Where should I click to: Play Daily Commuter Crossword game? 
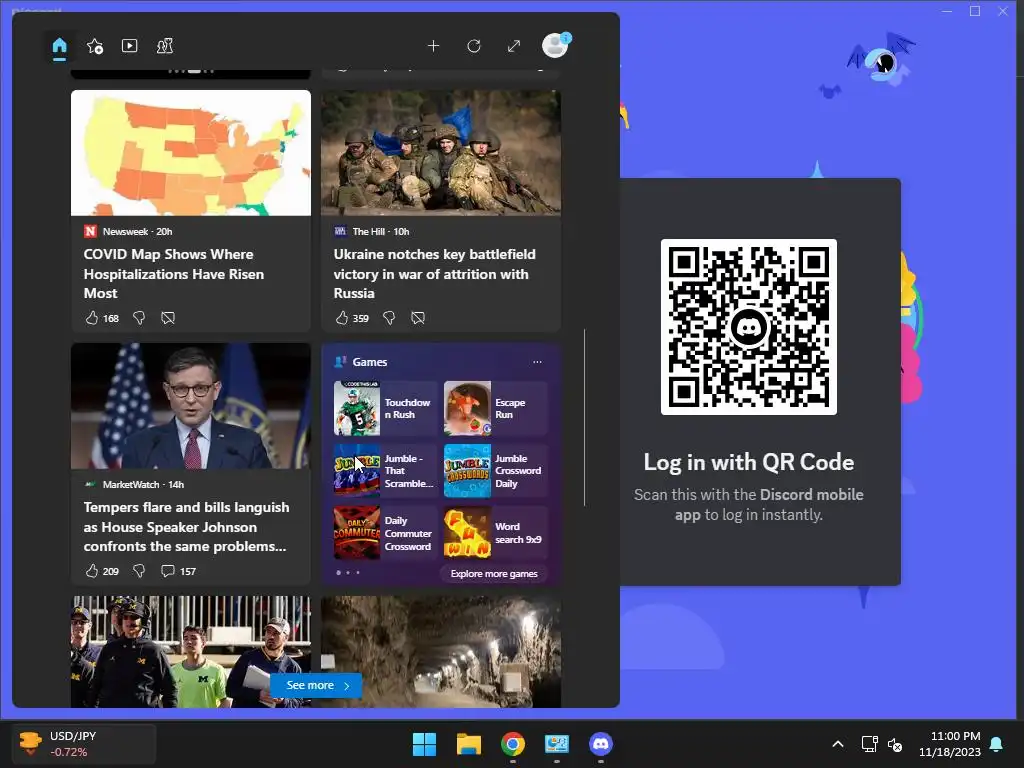pyautogui.click(x=385, y=533)
